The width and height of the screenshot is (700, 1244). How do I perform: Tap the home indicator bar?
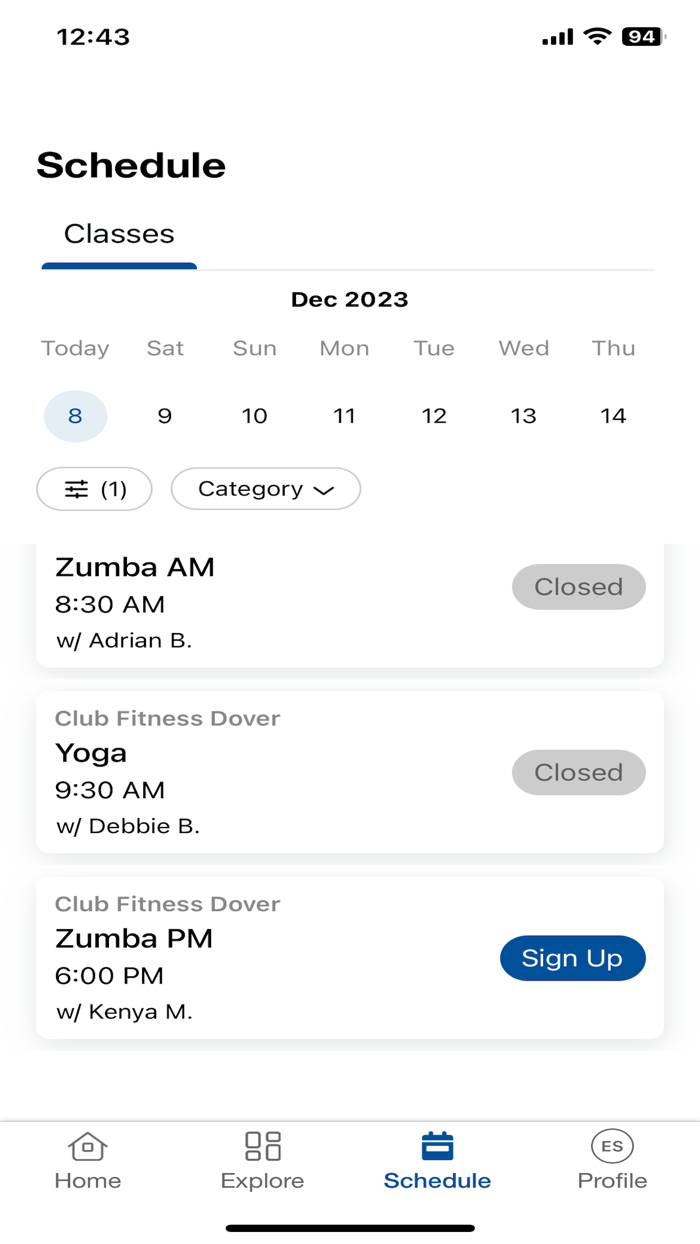(x=350, y=1225)
